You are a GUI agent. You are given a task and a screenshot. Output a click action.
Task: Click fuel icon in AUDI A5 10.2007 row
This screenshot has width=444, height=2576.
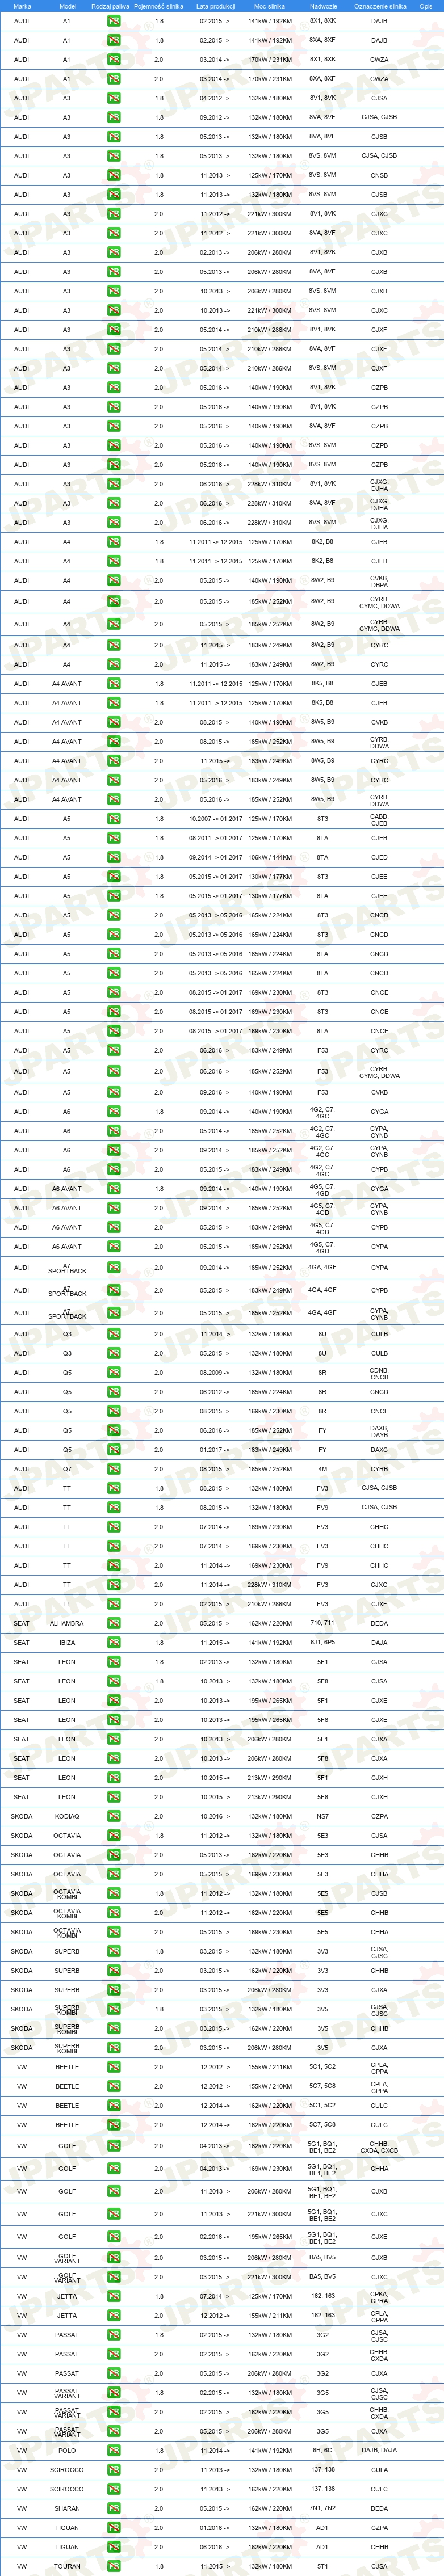[114, 818]
